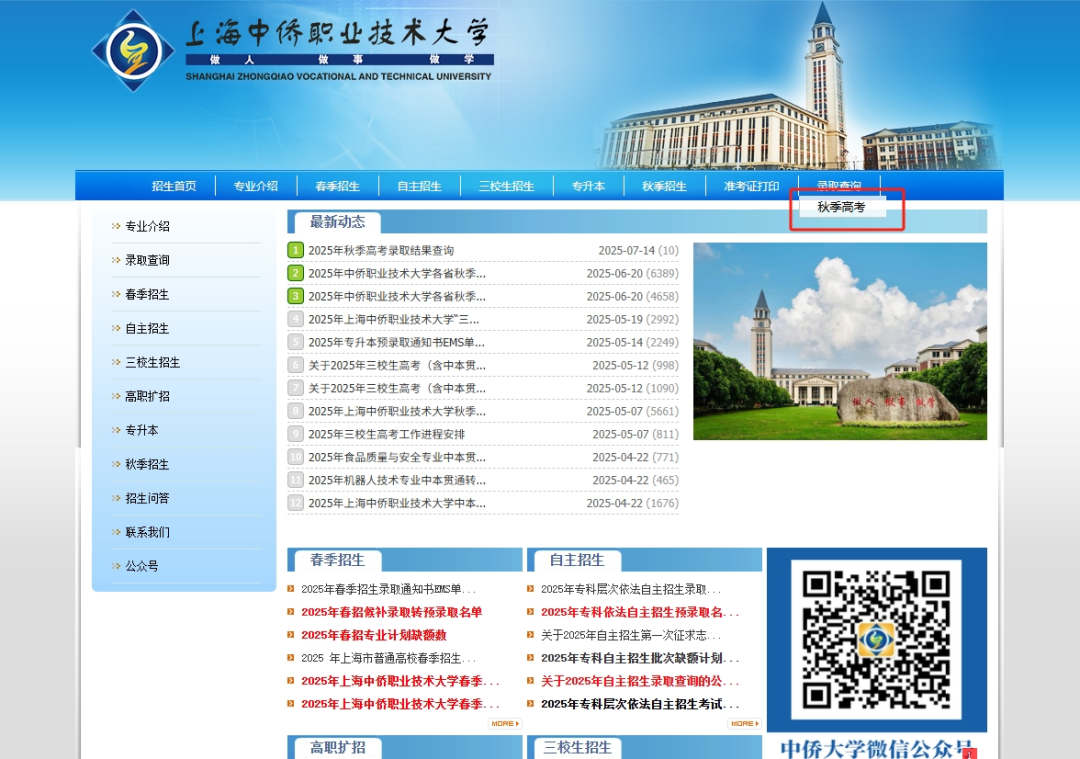Image resolution: width=1080 pixels, height=759 pixels.
Task: Click MORE button under 春季招生 section
Action: pyautogui.click(x=505, y=723)
